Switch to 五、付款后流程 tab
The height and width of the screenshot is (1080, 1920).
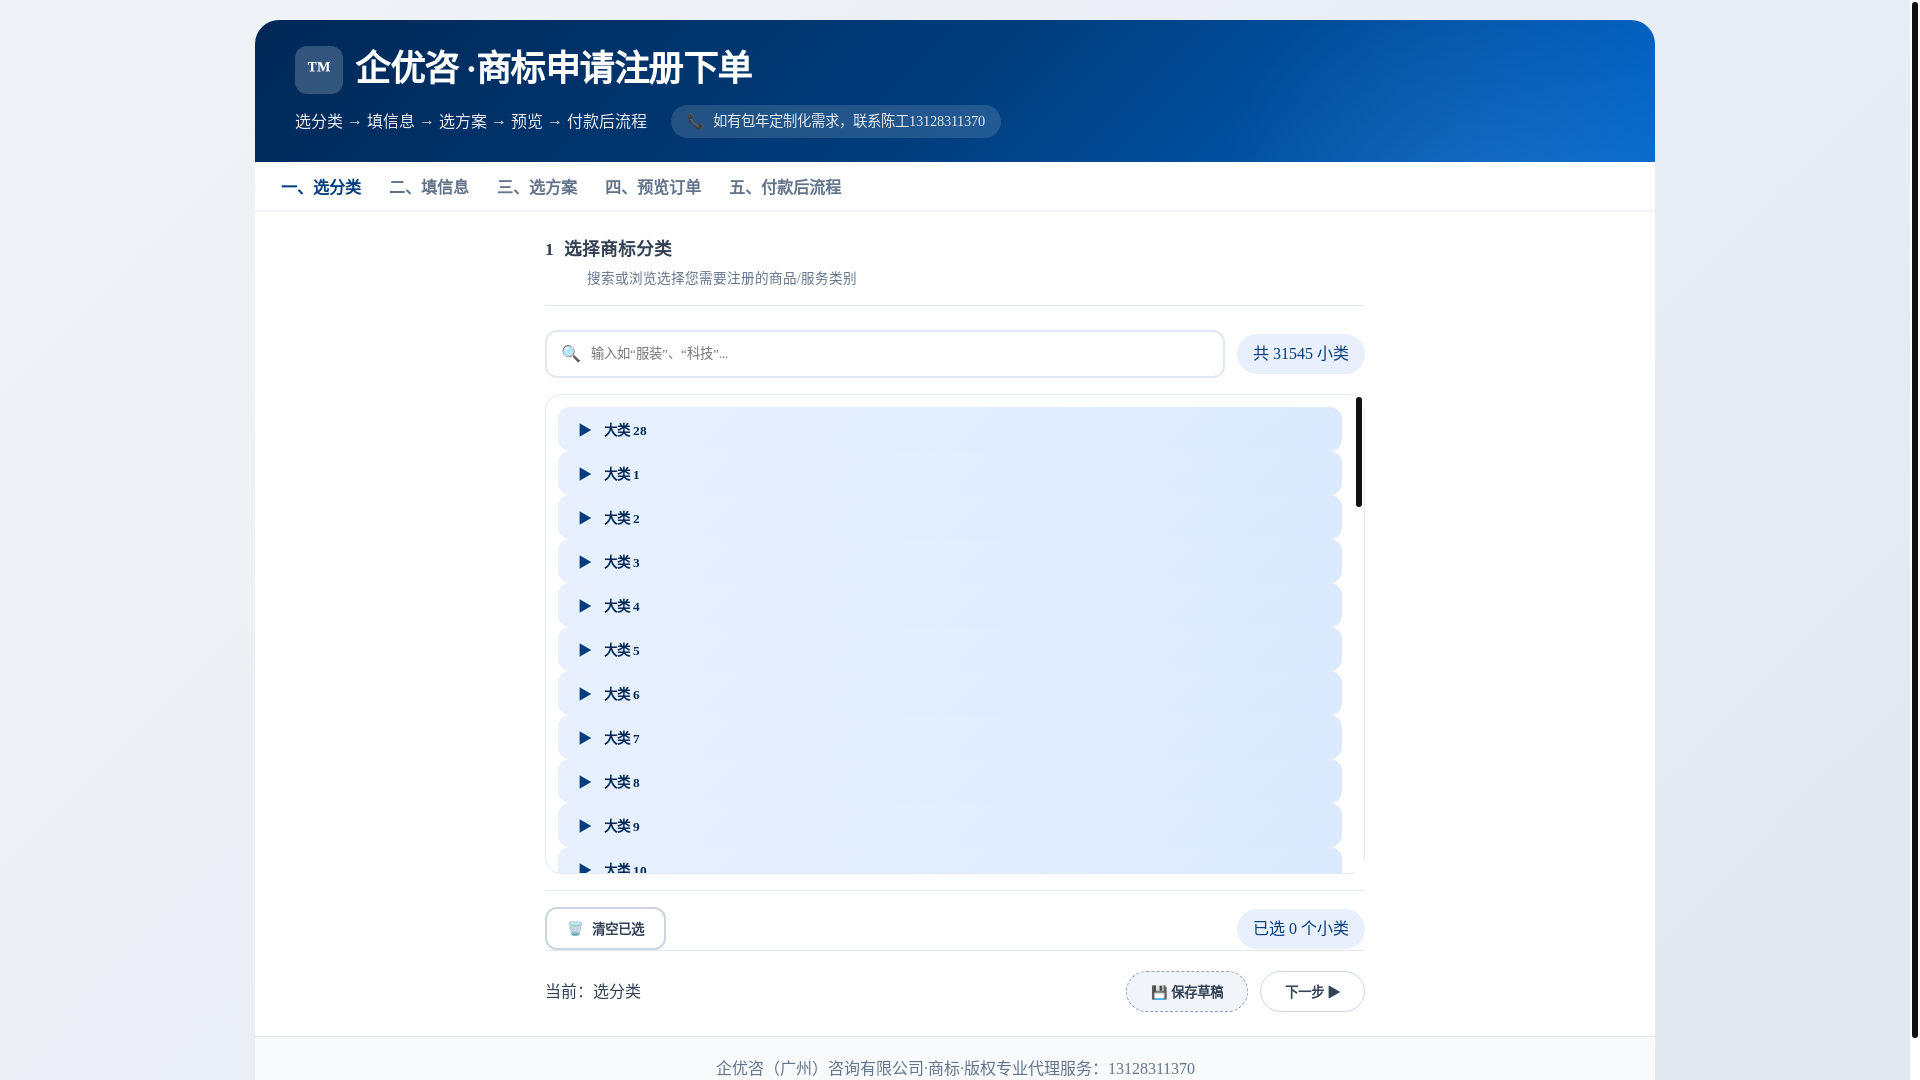click(x=785, y=187)
